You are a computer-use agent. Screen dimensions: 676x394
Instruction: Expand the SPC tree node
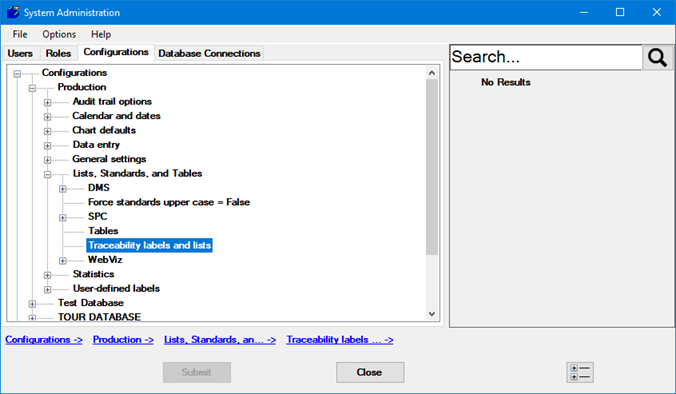pos(63,218)
